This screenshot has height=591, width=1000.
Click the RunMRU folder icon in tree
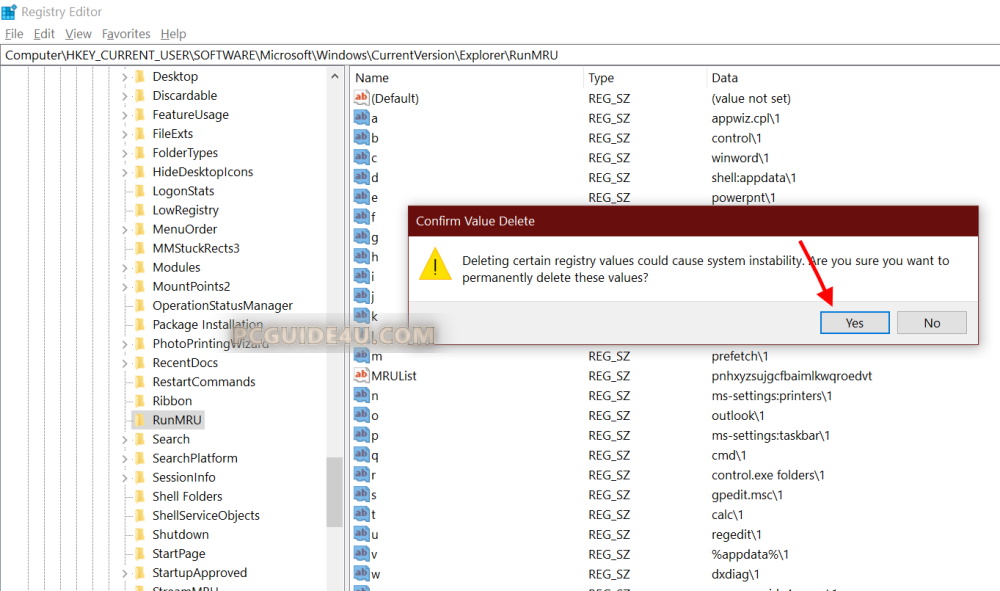coord(140,420)
